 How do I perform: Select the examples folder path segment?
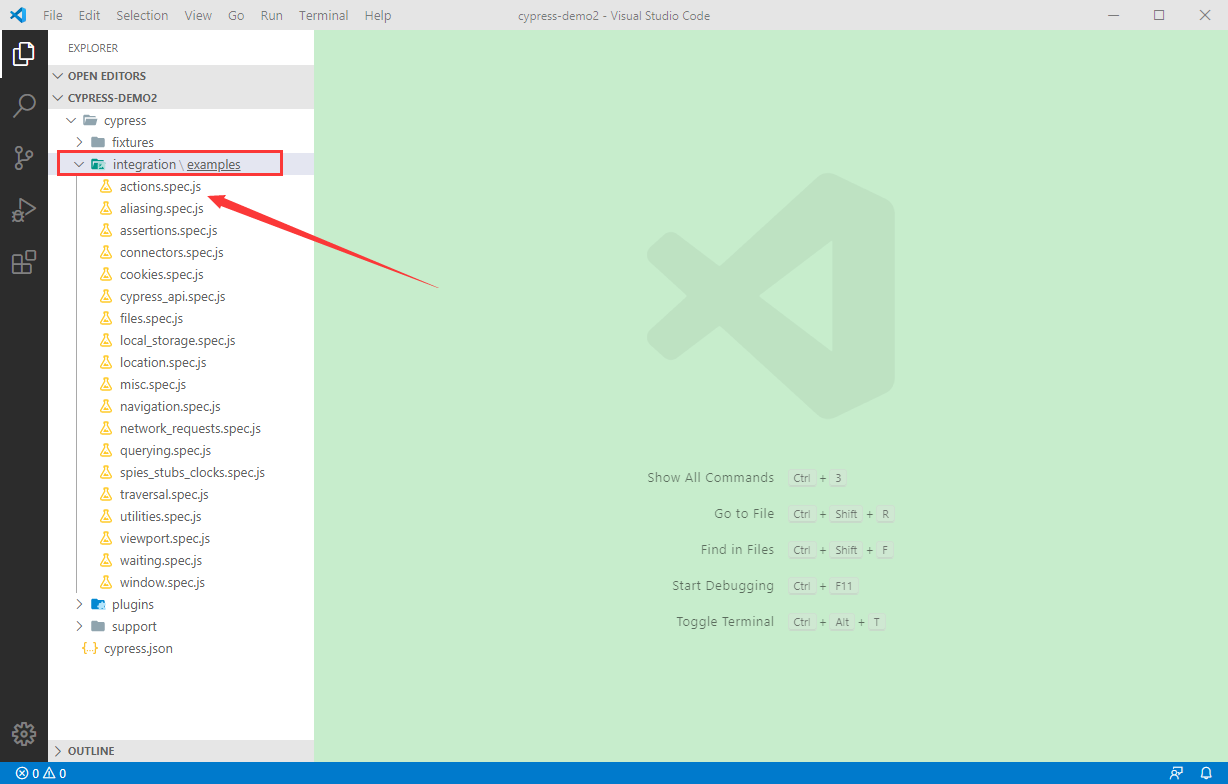(x=214, y=165)
